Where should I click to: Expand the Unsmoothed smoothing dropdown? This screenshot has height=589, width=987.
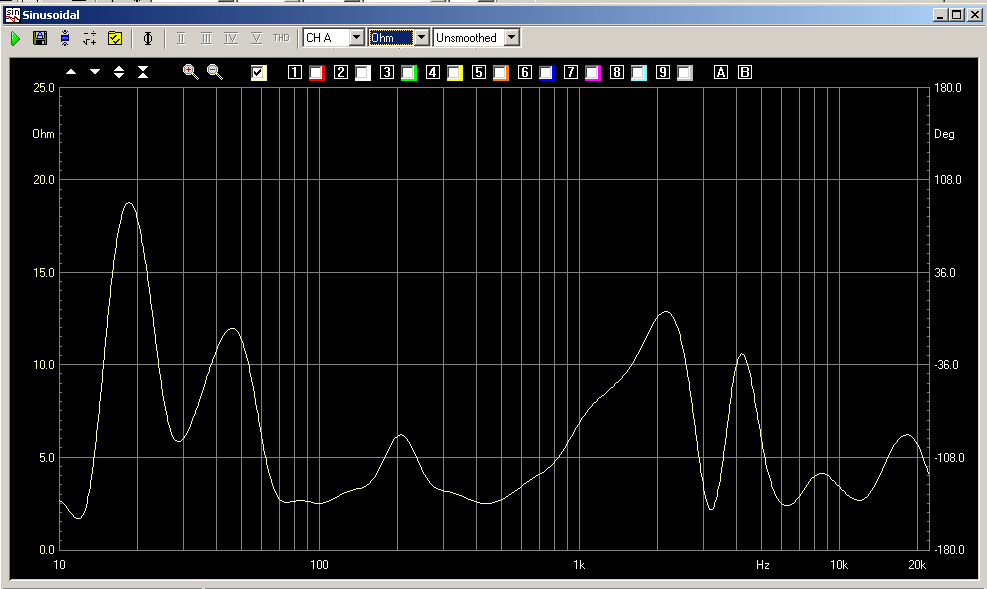tap(512, 38)
